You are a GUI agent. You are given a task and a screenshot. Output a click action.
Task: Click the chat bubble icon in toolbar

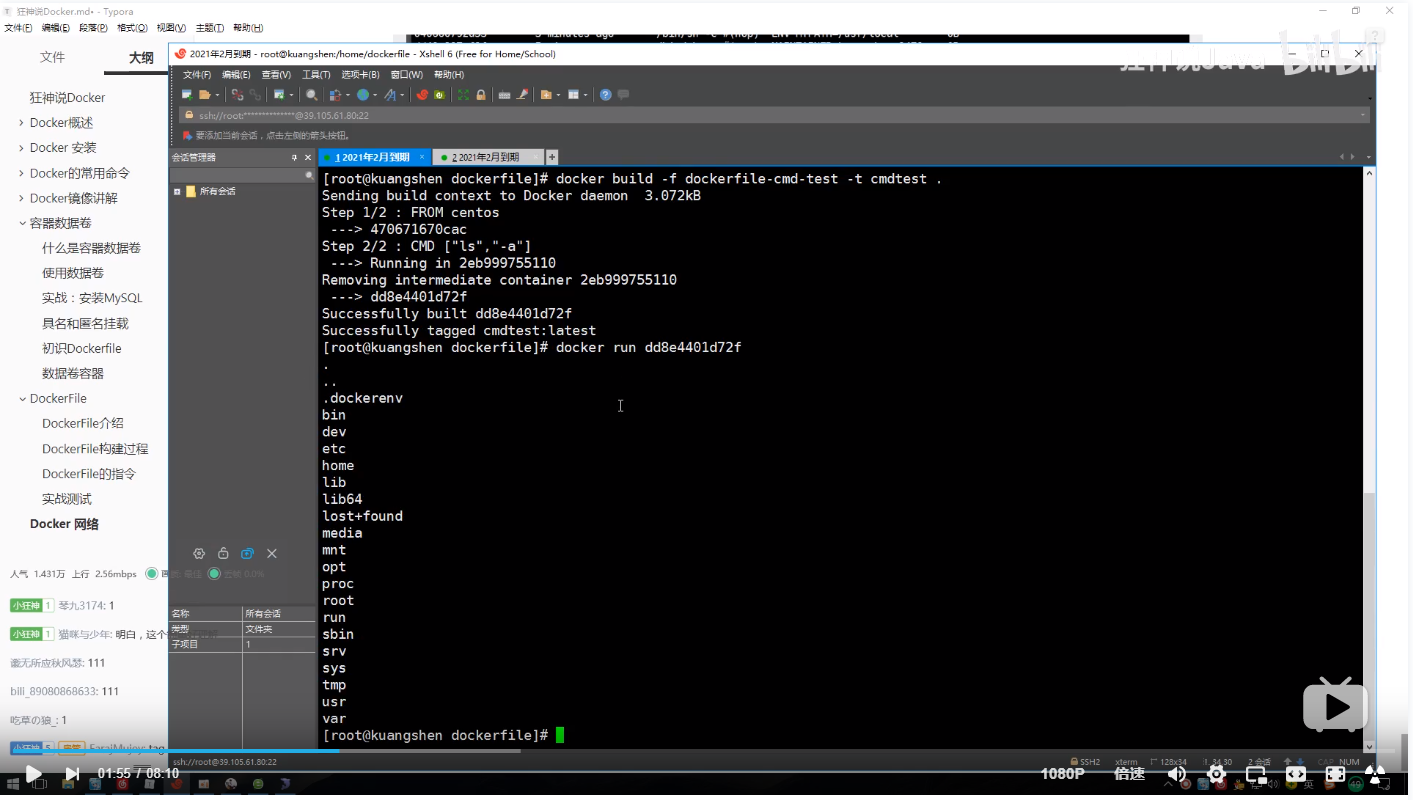pos(623,95)
